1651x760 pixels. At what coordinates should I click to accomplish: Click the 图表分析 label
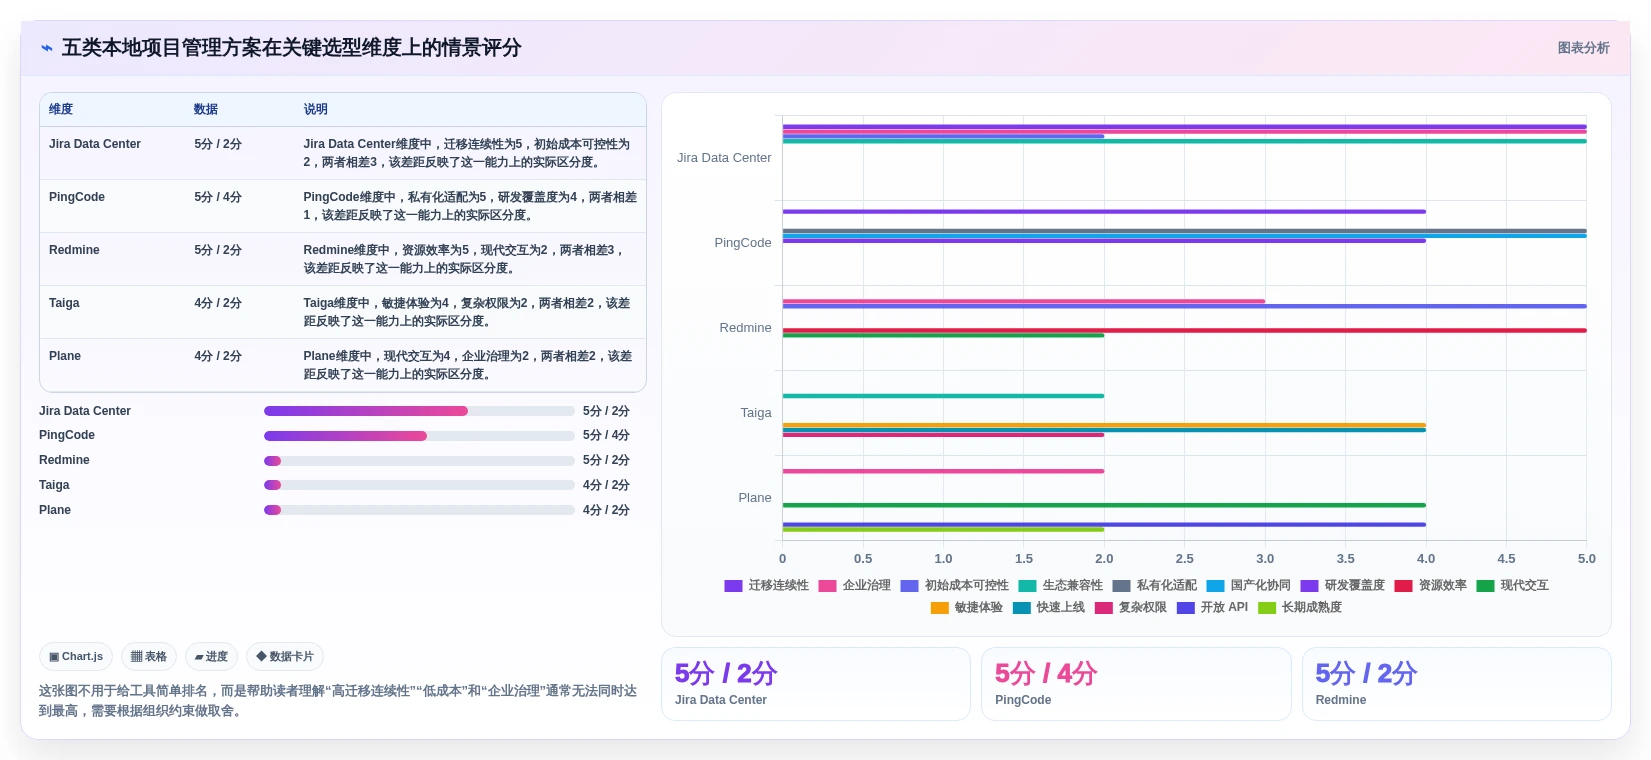coord(1583,48)
